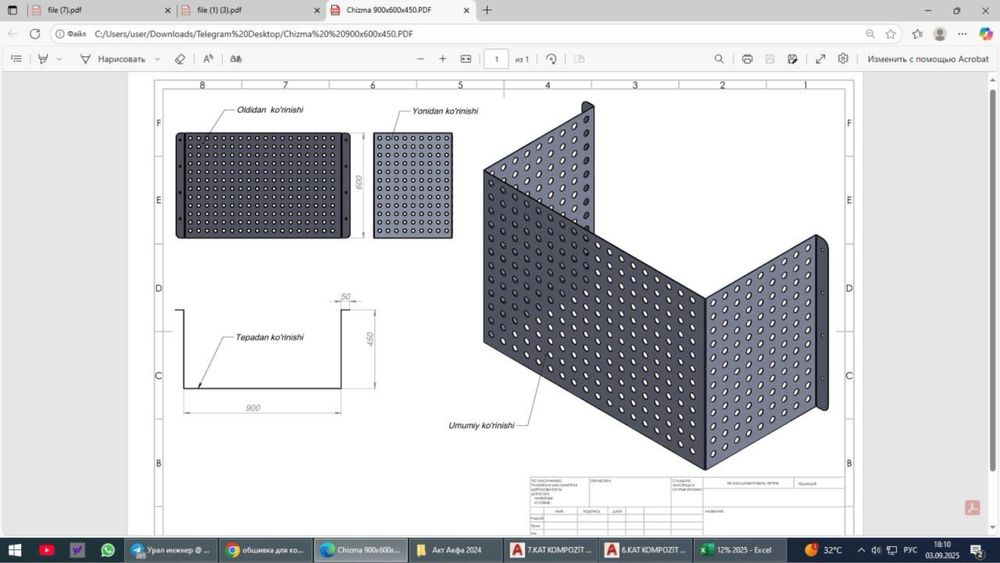The width and height of the screenshot is (1000, 563).
Task: Click the red Acrobat floating icon
Action: pyautogui.click(x=972, y=508)
